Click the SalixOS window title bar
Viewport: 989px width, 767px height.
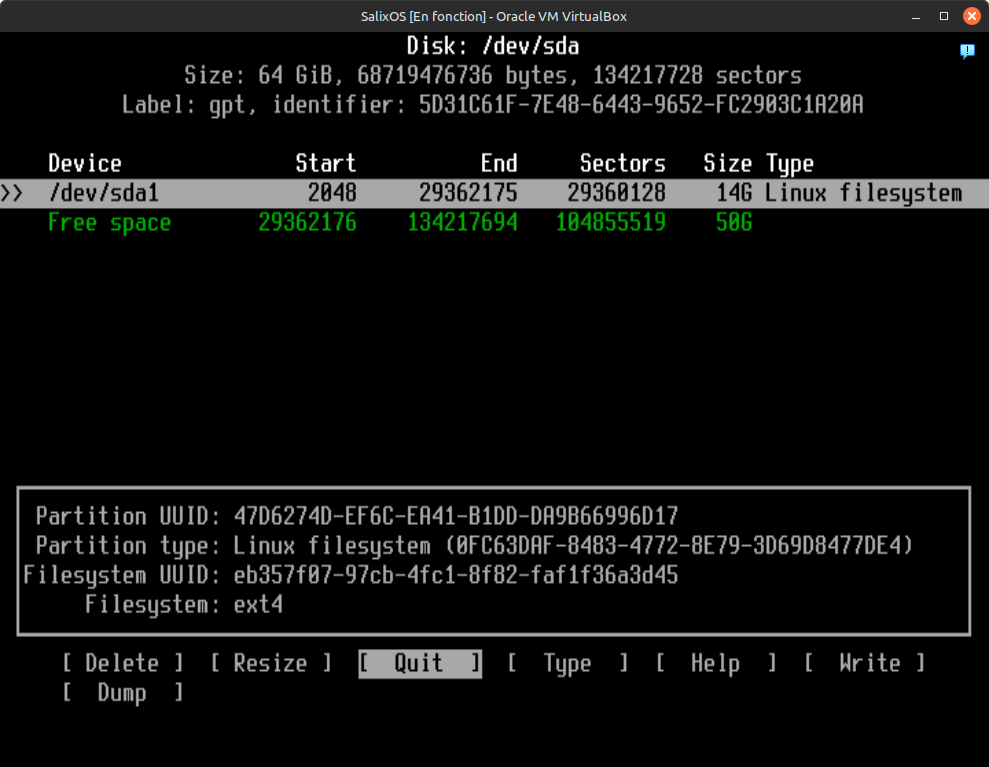[x=494, y=17]
